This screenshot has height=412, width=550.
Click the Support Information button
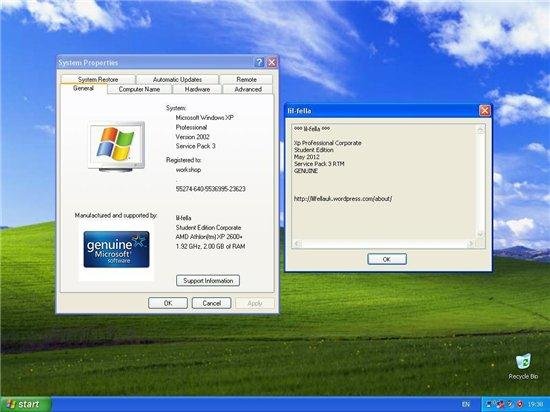coord(208,281)
